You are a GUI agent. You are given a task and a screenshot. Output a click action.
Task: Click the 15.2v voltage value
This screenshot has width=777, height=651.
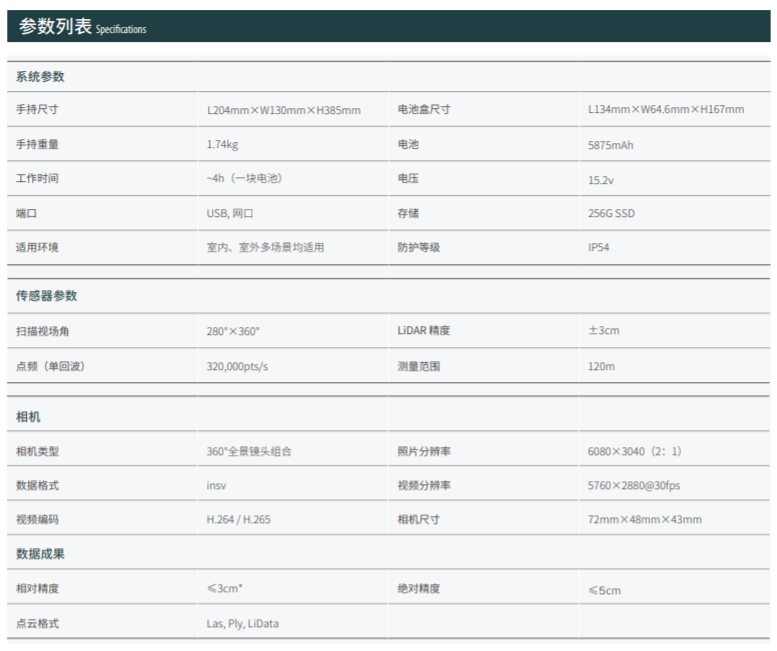(x=601, y=180)
